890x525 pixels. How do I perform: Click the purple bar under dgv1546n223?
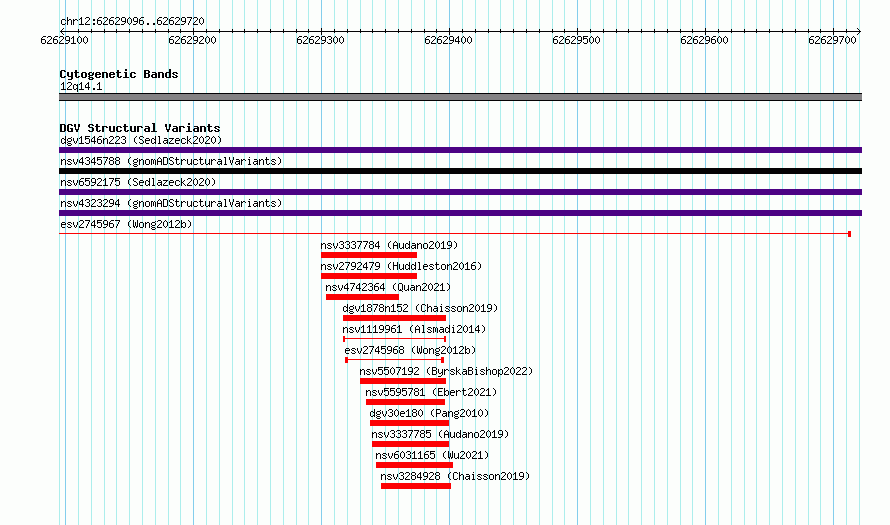460,150
